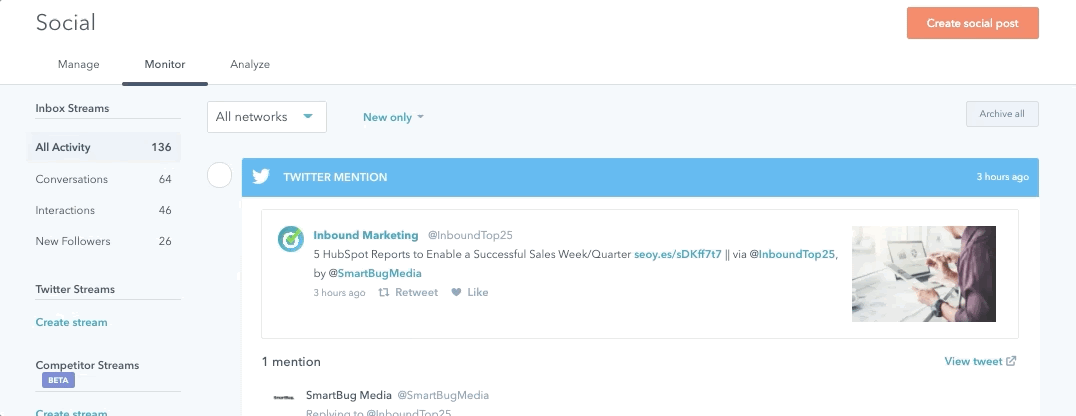This screenshot has width=1076, height=416.
Task: Click the Inbox Streams section heading
Action: pos(72,108)
